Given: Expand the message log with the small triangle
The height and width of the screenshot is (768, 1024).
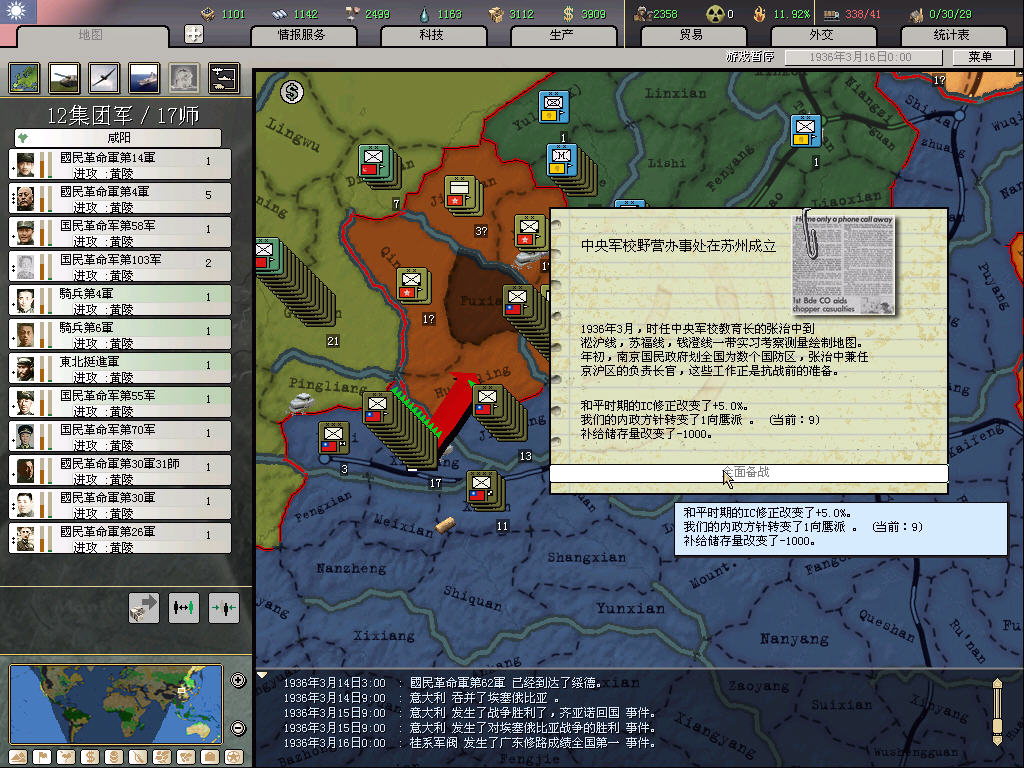Looking at the screenshot, I should click(x=262, y=675).
